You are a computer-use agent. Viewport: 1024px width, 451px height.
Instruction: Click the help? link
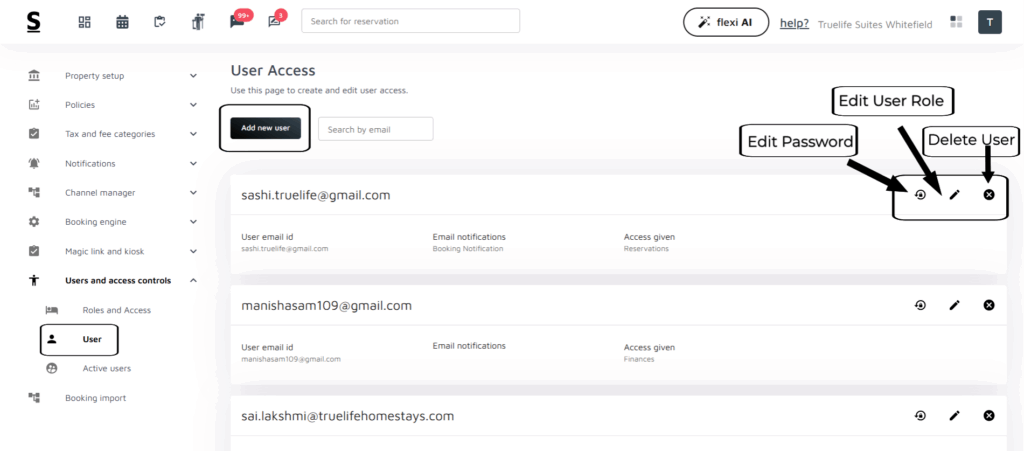tap(794, 23)
